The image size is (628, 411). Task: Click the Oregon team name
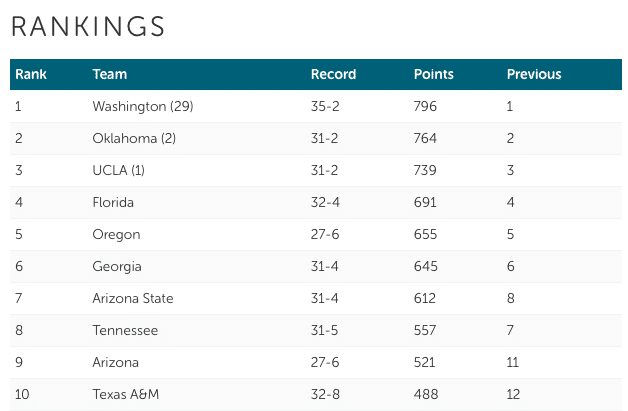click(x=116, y=234)
